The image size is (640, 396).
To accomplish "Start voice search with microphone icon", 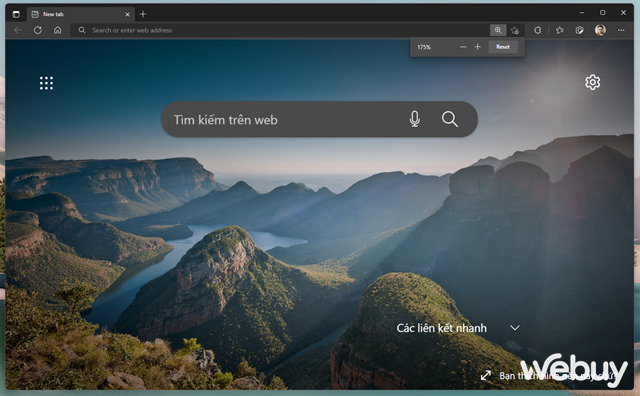I will pos(415,119).
